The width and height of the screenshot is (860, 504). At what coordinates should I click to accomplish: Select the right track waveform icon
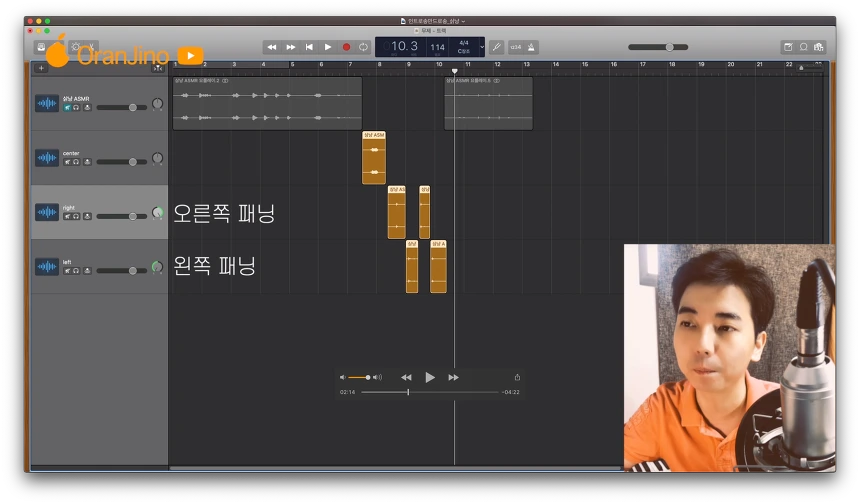point(47,212)
